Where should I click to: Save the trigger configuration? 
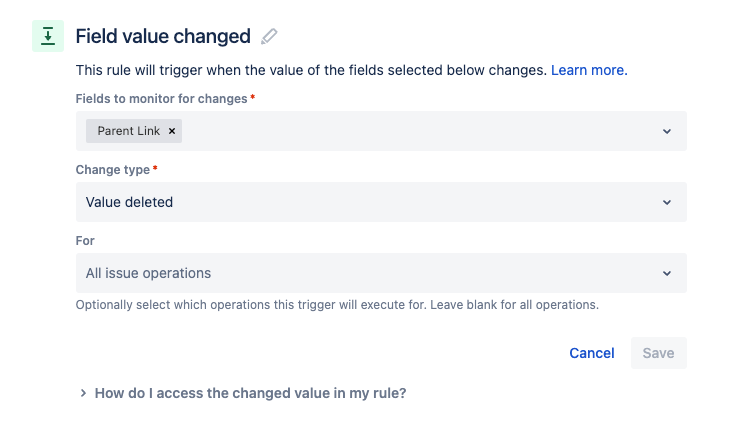pos(659,353)
